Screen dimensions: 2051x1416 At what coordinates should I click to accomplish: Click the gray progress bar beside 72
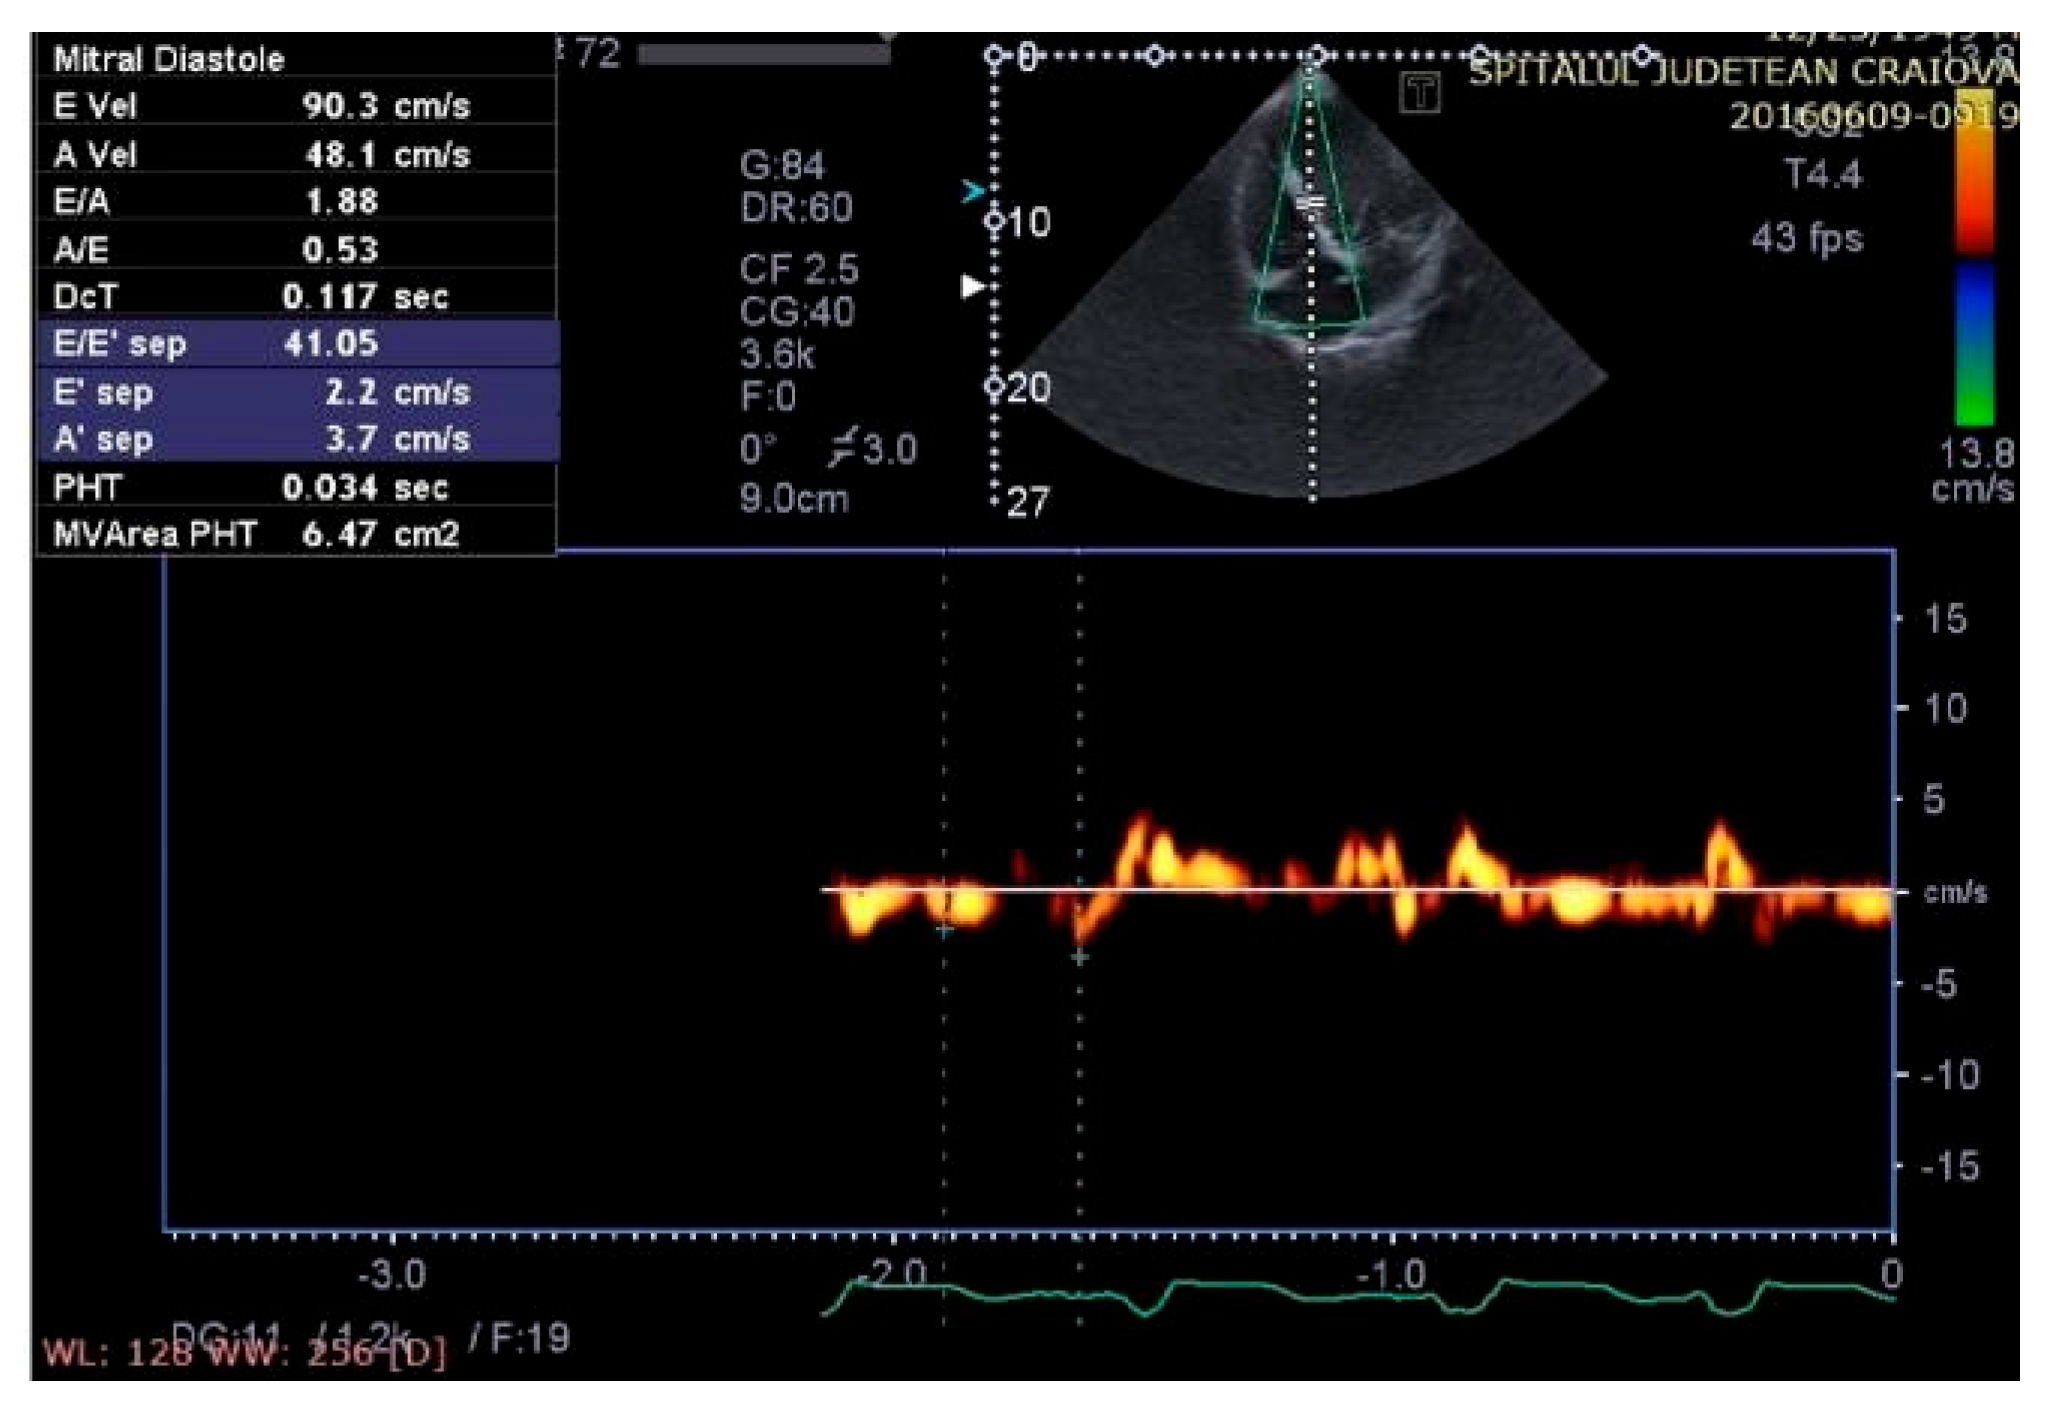click(763, 54)
